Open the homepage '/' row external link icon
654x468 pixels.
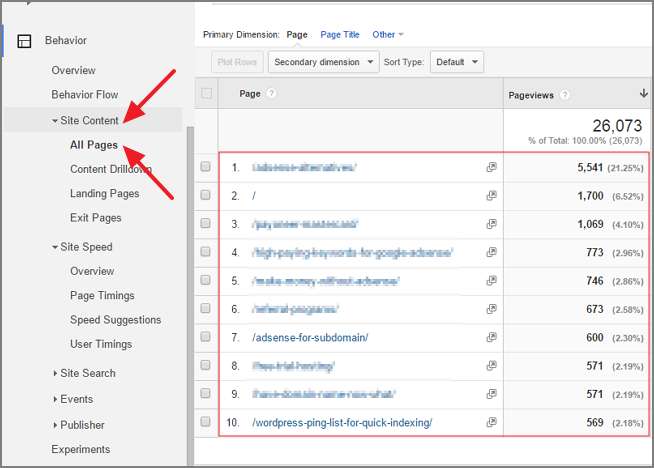(491, 195)
